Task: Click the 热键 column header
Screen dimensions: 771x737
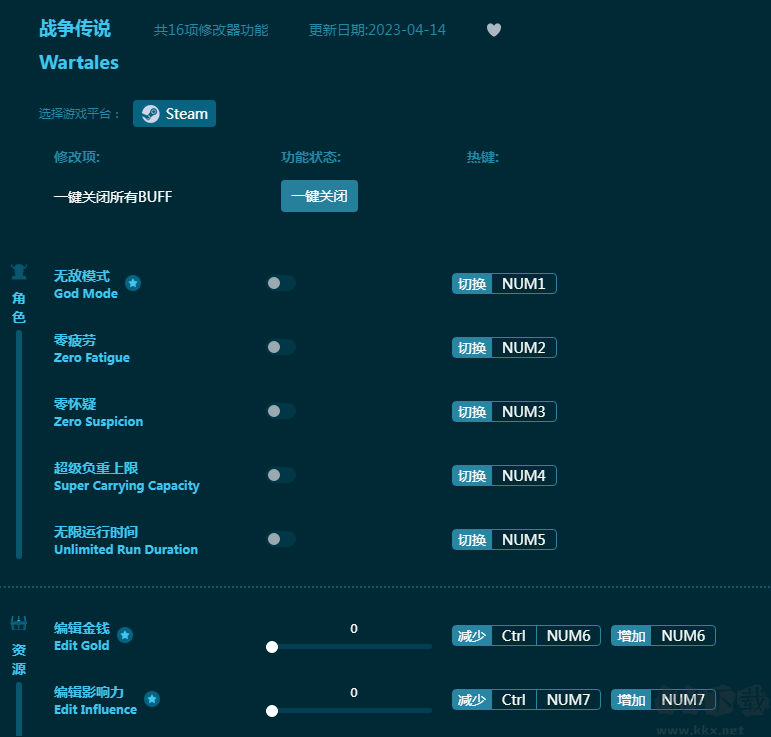Action: [x=482, y=157]
